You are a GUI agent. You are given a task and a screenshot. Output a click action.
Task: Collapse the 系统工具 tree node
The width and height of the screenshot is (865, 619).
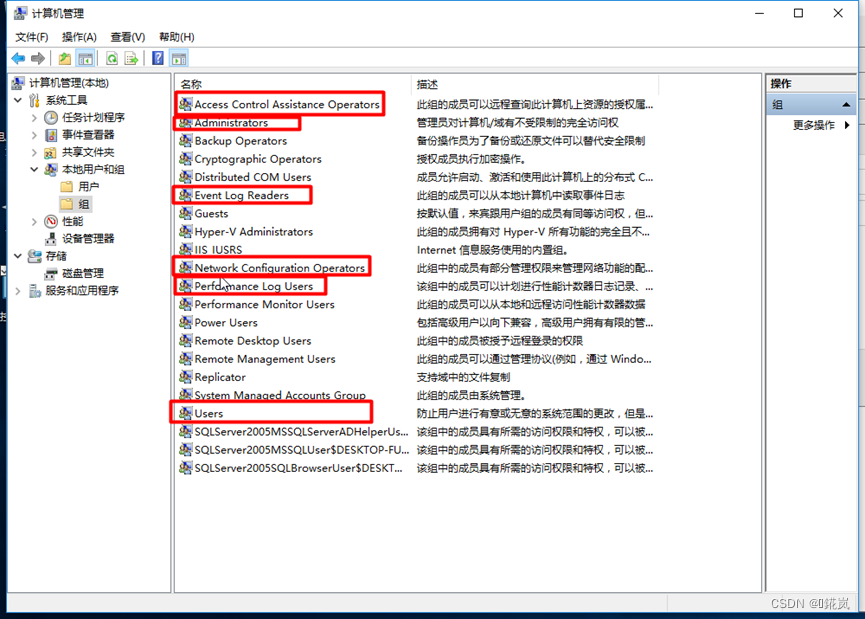point(18,100)
